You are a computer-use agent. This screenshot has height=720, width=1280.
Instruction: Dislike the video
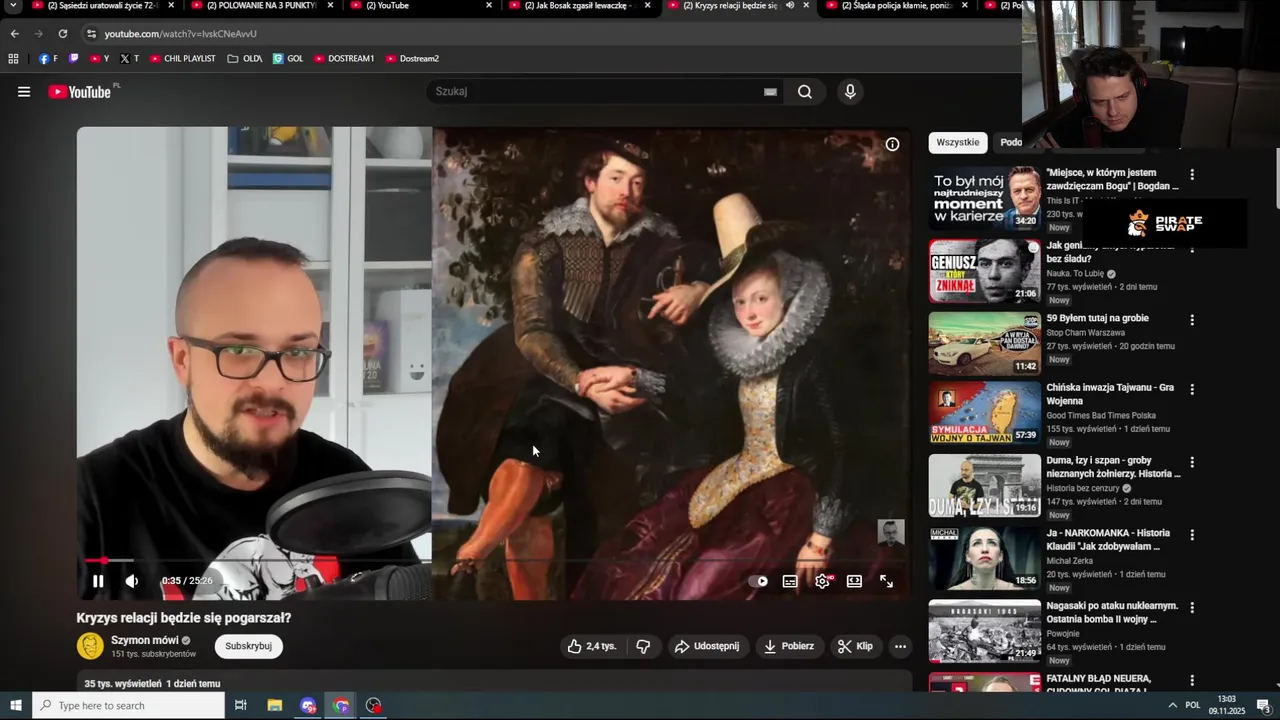pos(643,646)
